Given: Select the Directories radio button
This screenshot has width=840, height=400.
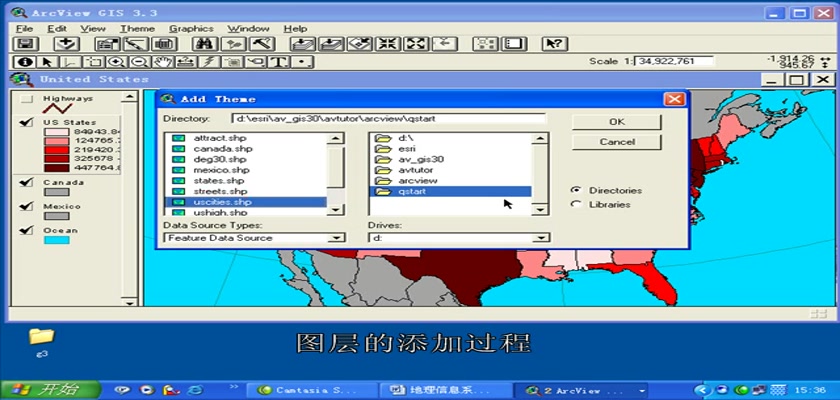Looking at the screenshot, I should coord(576,190).
